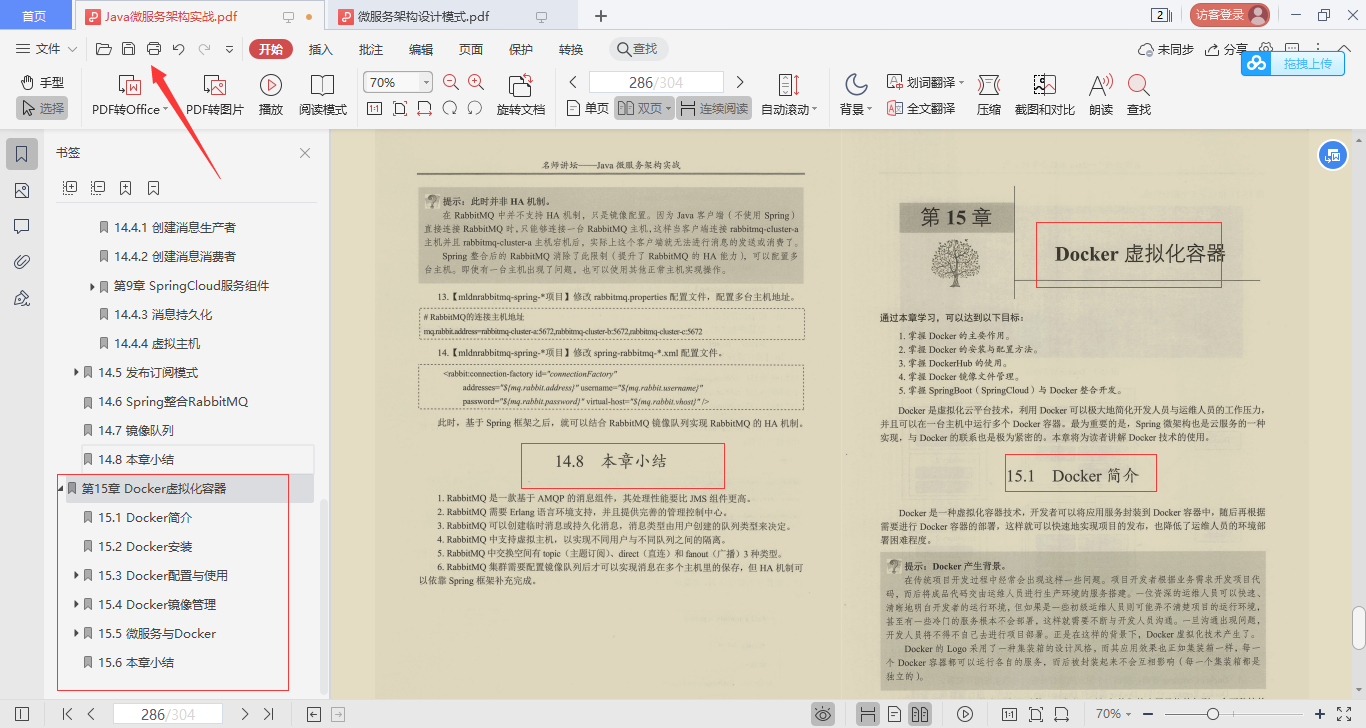The height and width of the screenshot is (728, 1366).
Task: Open the thumbnails sidebar panel
Action: (x=22, y=190)
